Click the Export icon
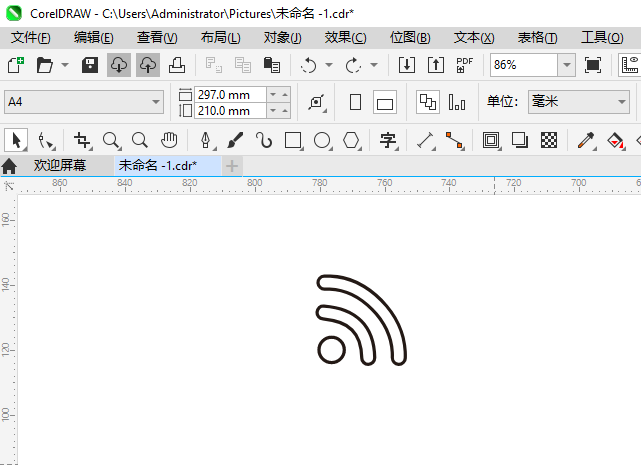 [x=436, y=65]
